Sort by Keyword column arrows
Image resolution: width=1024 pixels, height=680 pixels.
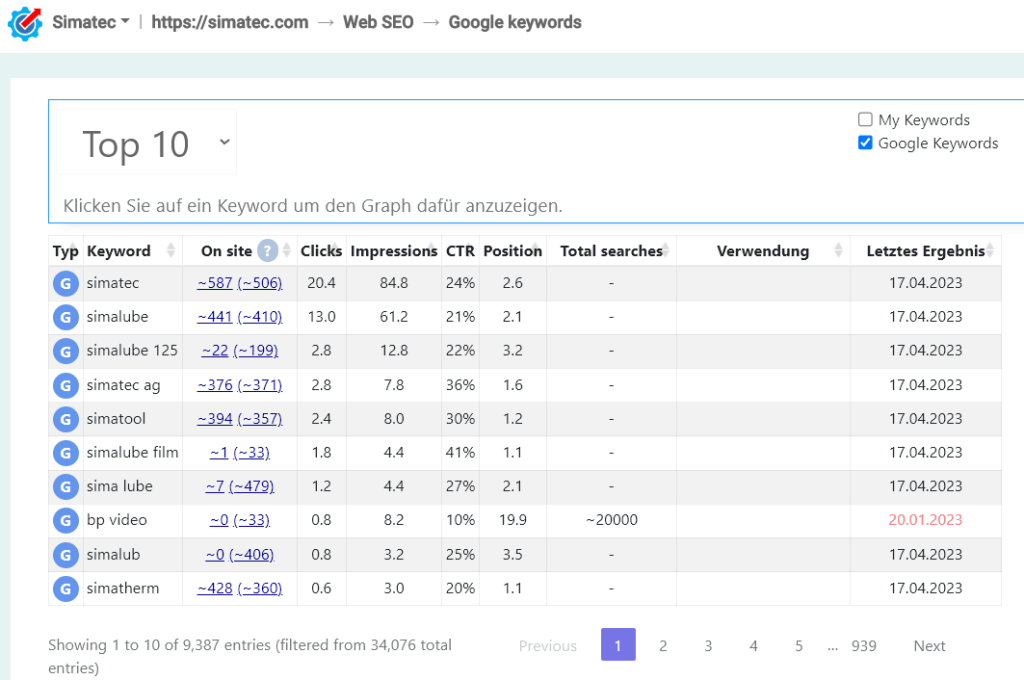(x=170, y=250)
